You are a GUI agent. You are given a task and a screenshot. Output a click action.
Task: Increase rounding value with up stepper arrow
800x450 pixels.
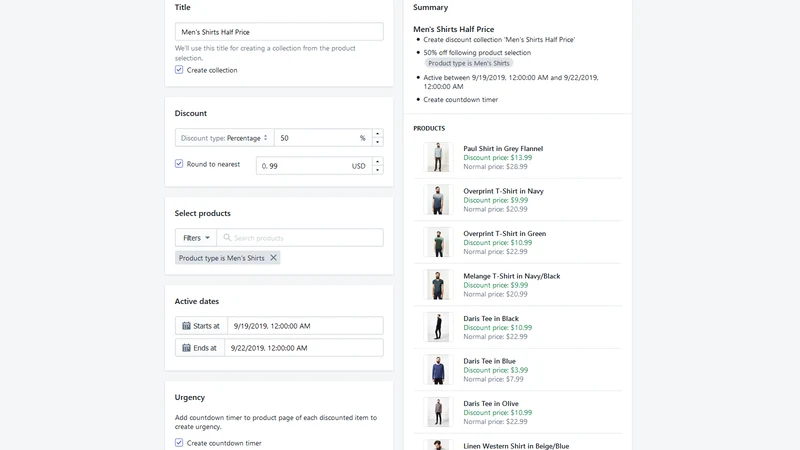(377, 161)
